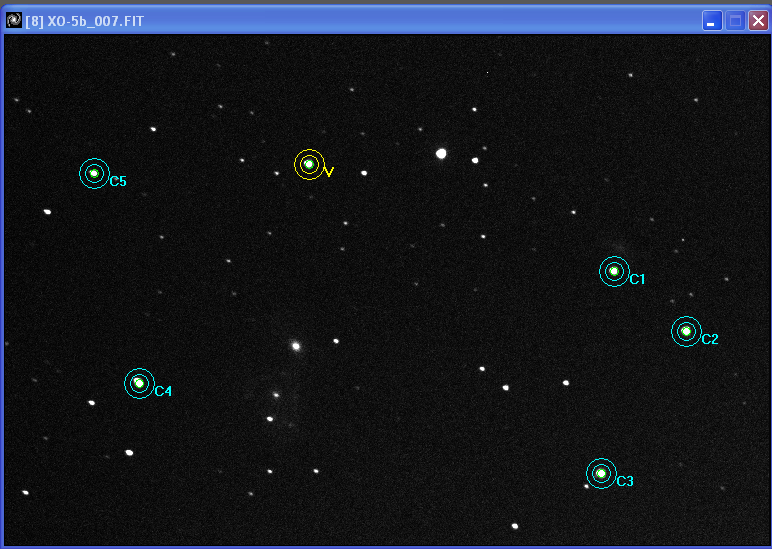Maximize the XO-5b_007.FIT image window

(x=735, y=21)
